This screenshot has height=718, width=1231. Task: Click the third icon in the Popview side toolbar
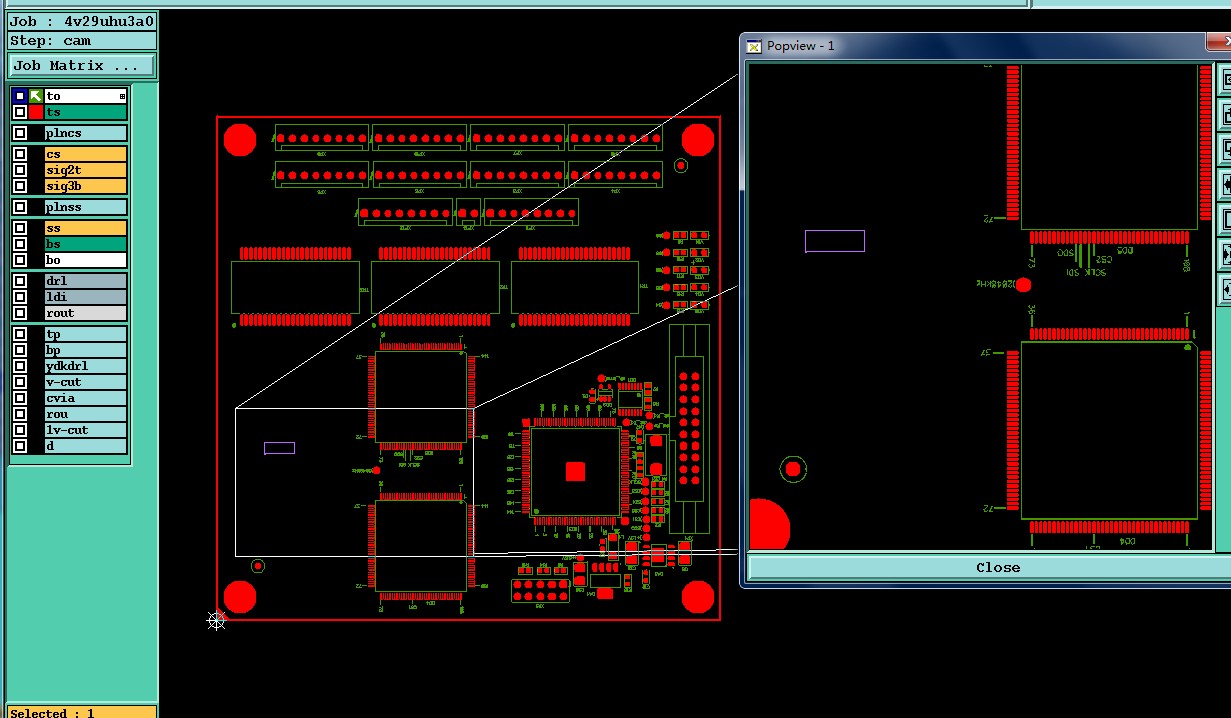(1224, 149)
